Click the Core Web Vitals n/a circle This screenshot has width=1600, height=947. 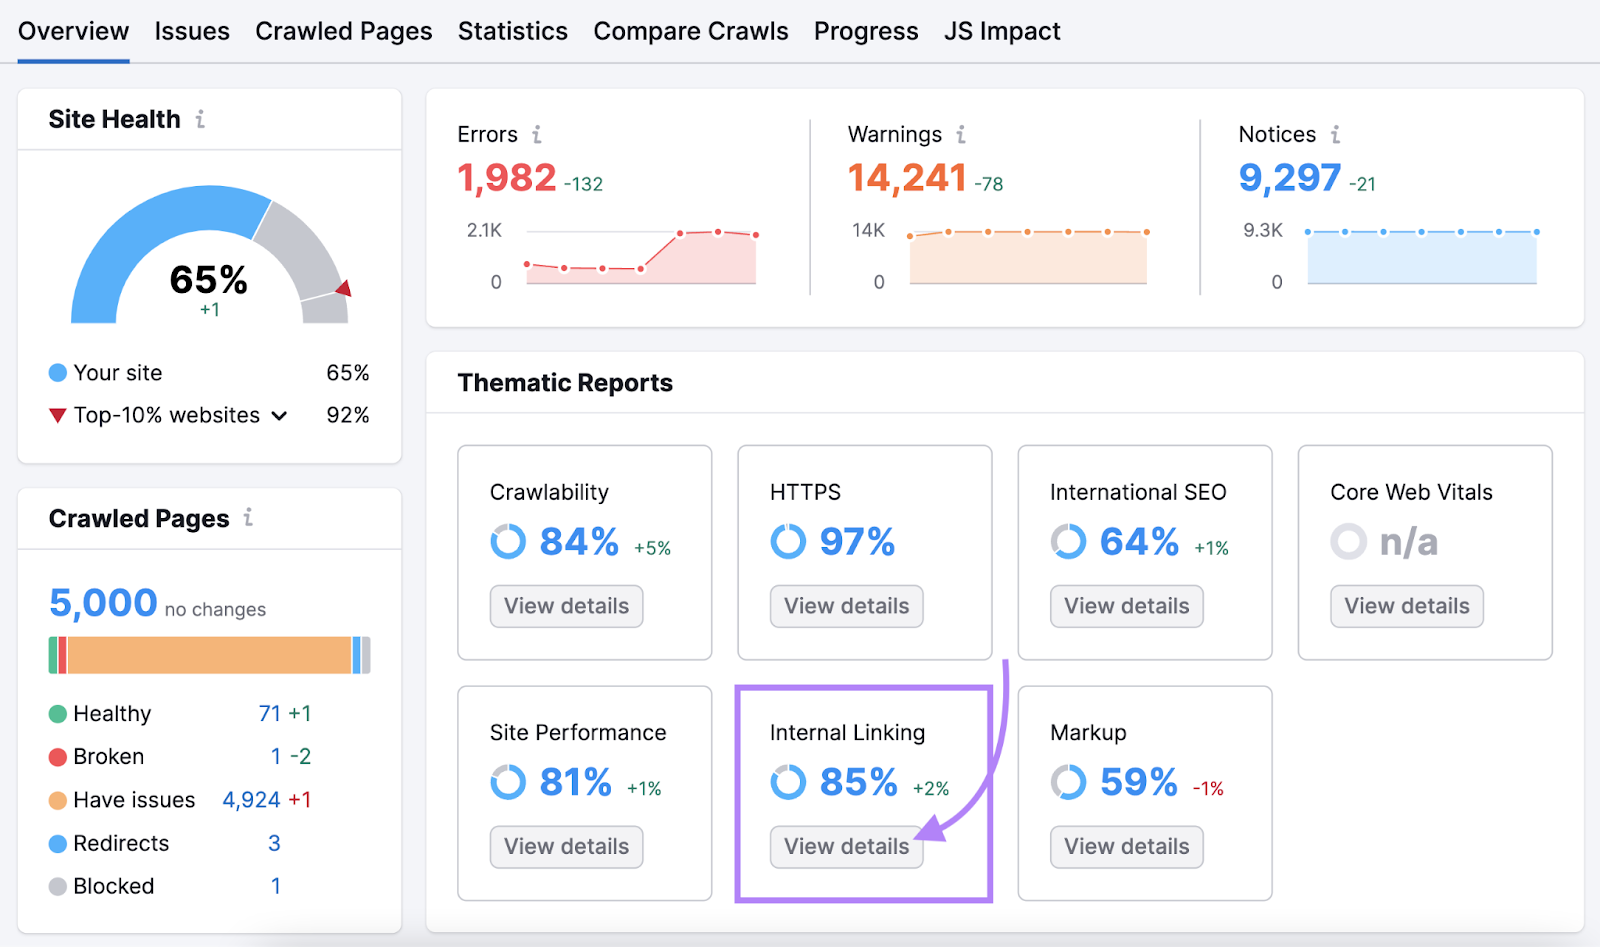point(1349,541)
